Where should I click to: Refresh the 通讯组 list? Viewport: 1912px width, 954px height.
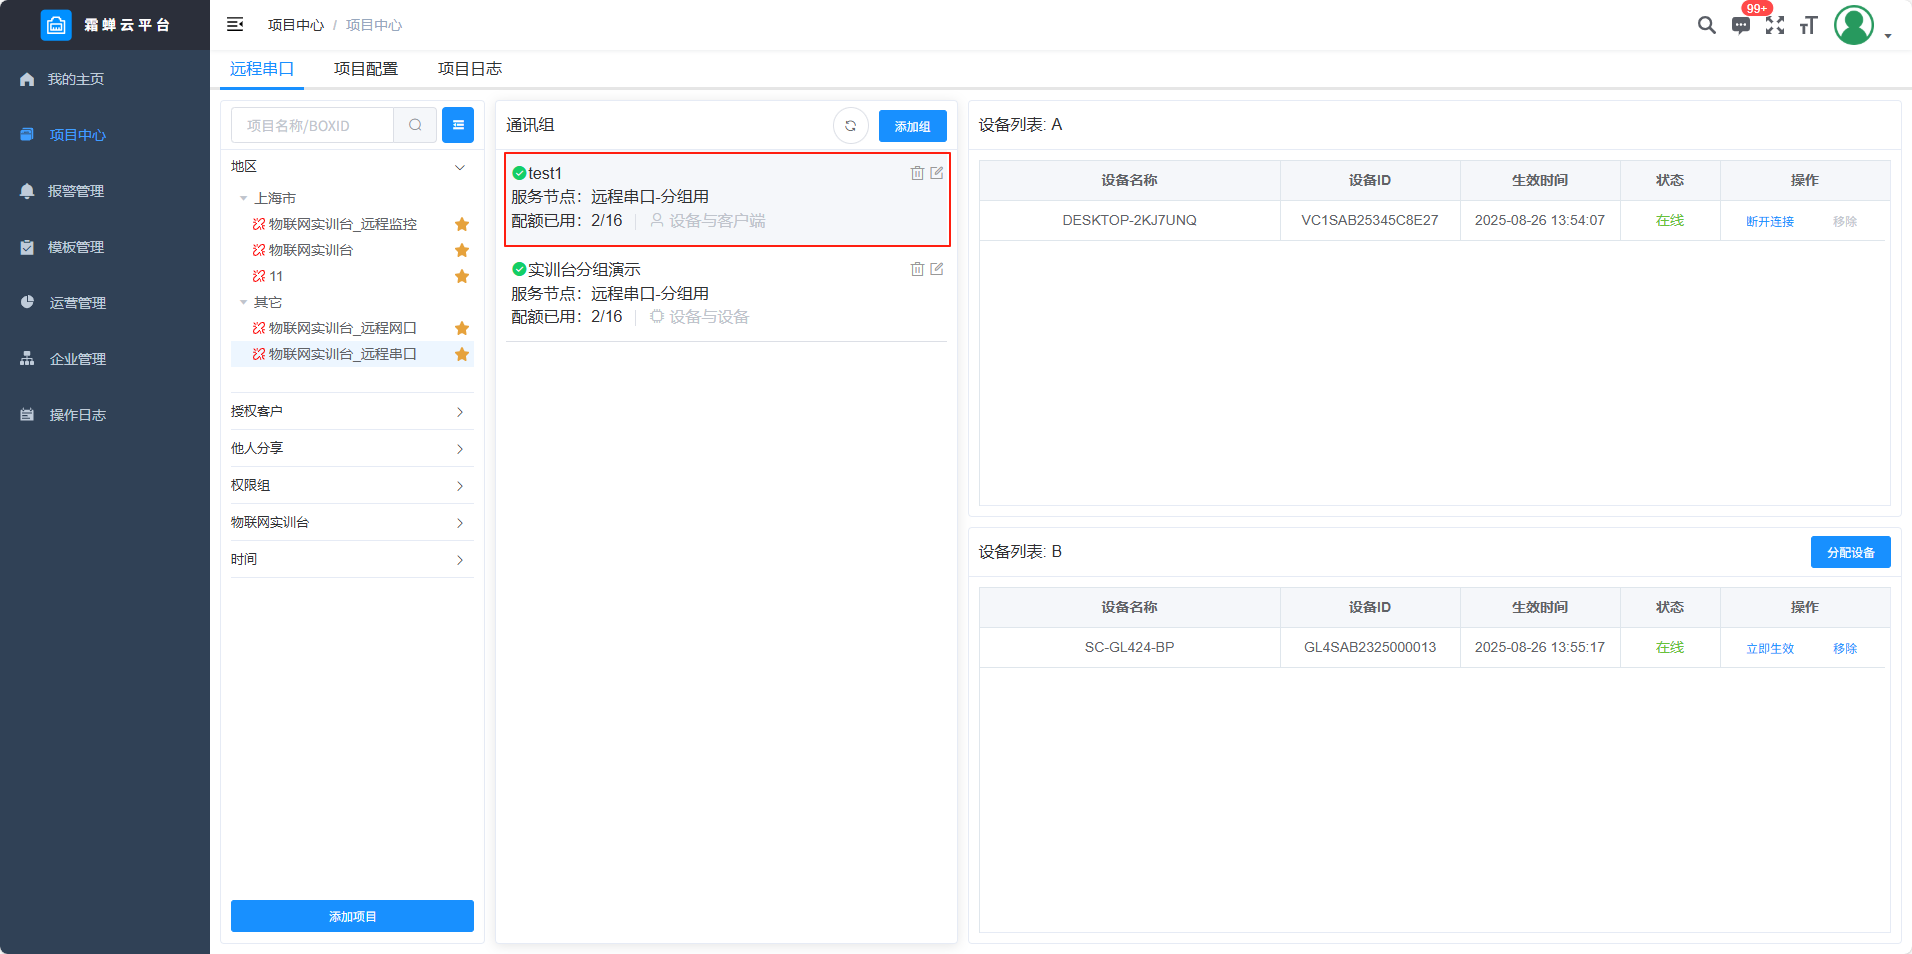click(850, 126)
